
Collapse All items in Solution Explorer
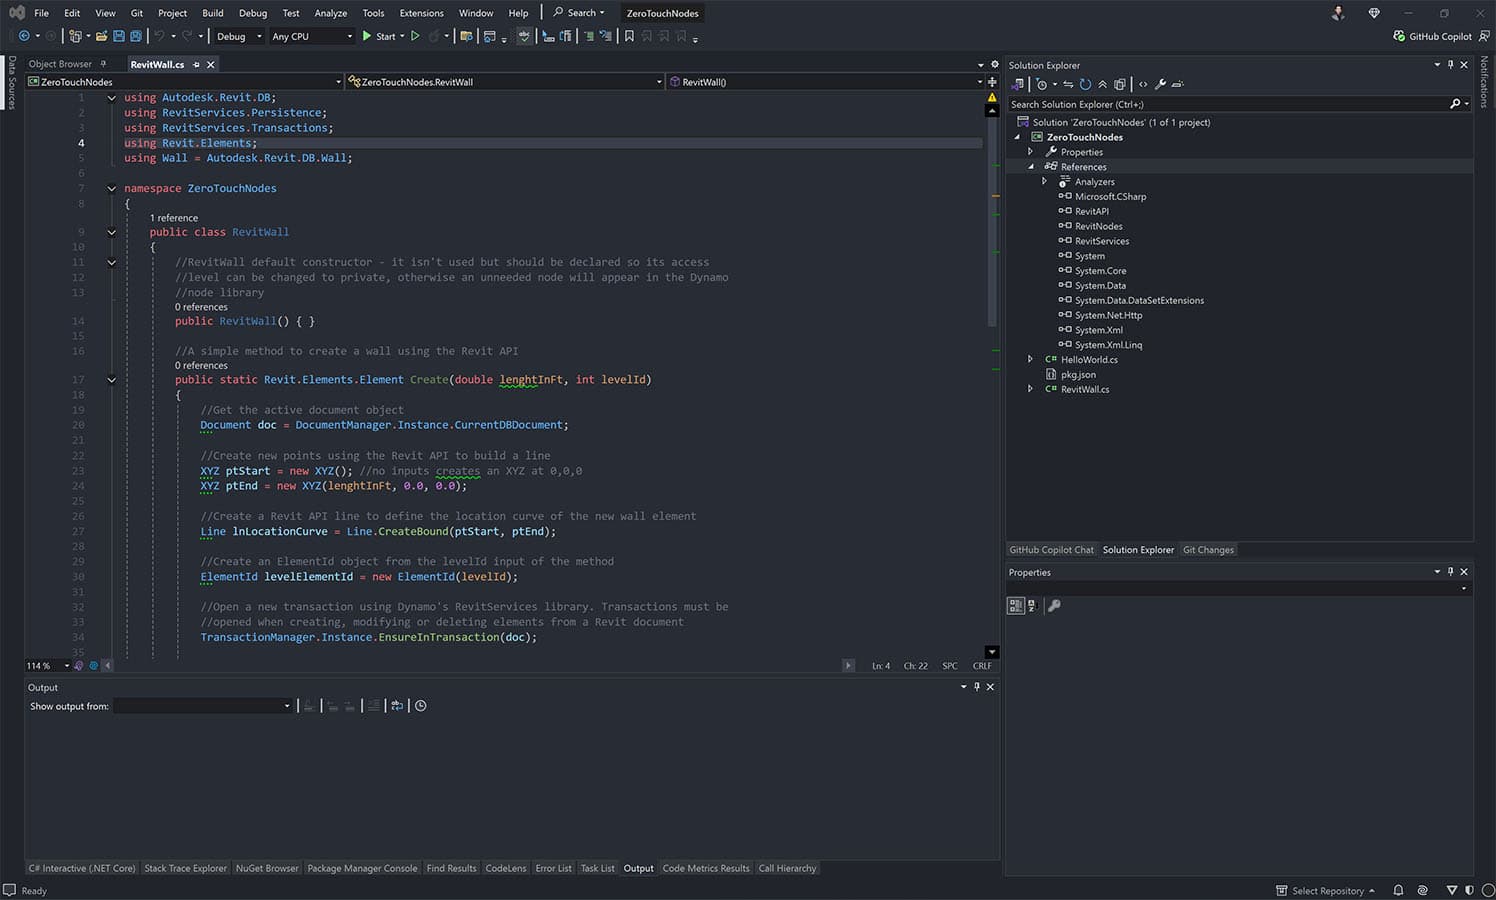pos(1103,84)
